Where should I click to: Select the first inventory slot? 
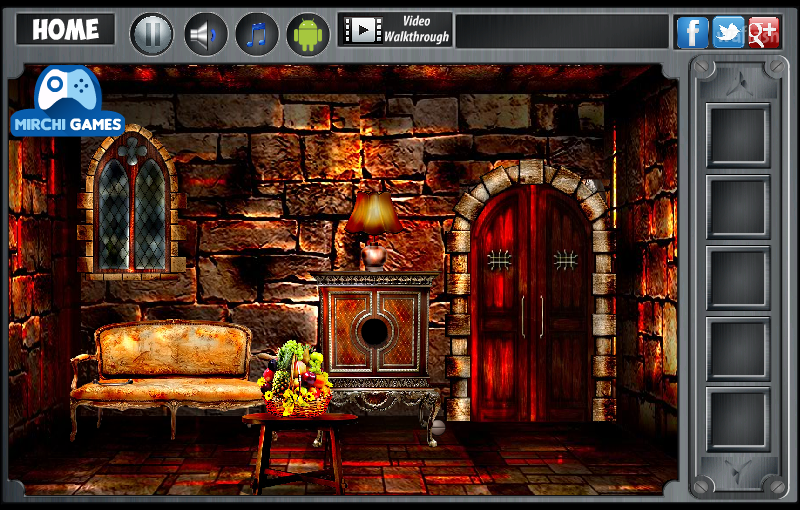click(738, 135)
